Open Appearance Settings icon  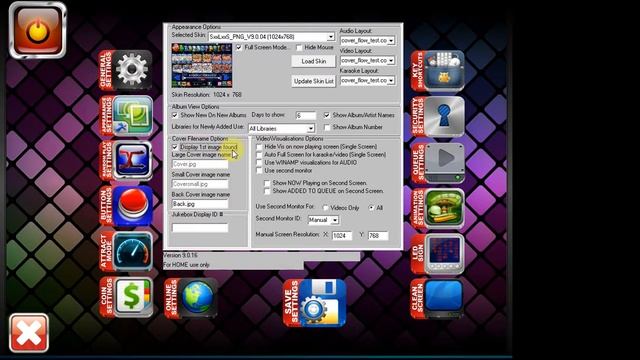tap(126, 116)
